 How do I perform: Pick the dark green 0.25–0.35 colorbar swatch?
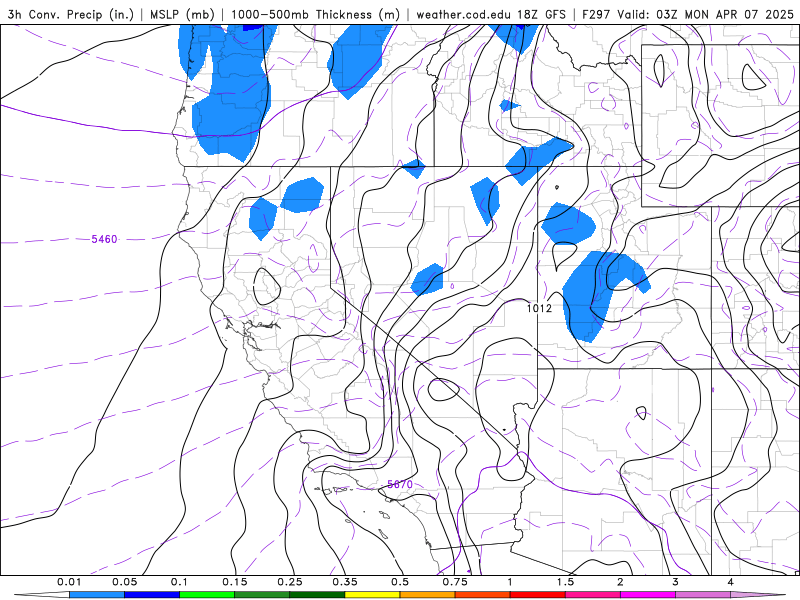[317, 595]
